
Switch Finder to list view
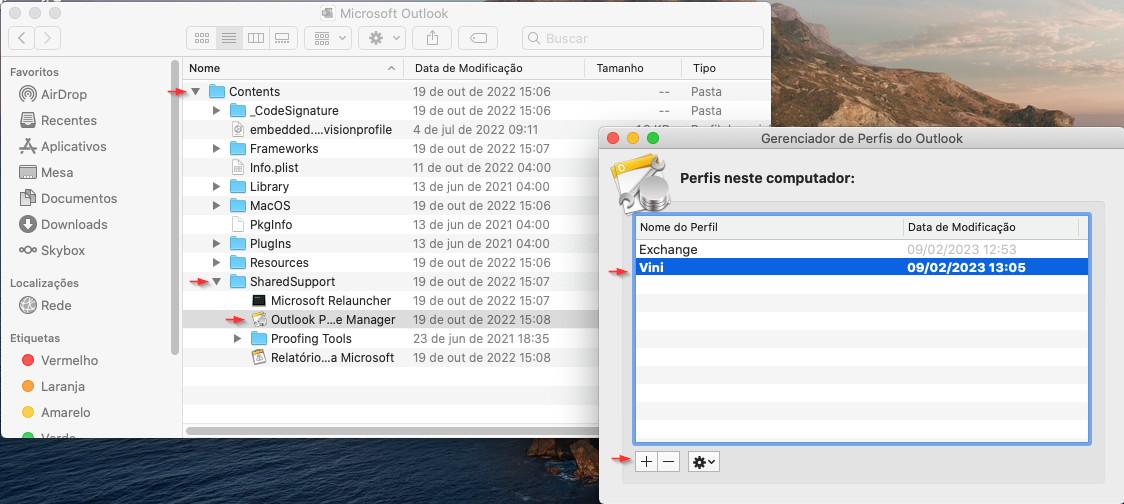(229, 38)
